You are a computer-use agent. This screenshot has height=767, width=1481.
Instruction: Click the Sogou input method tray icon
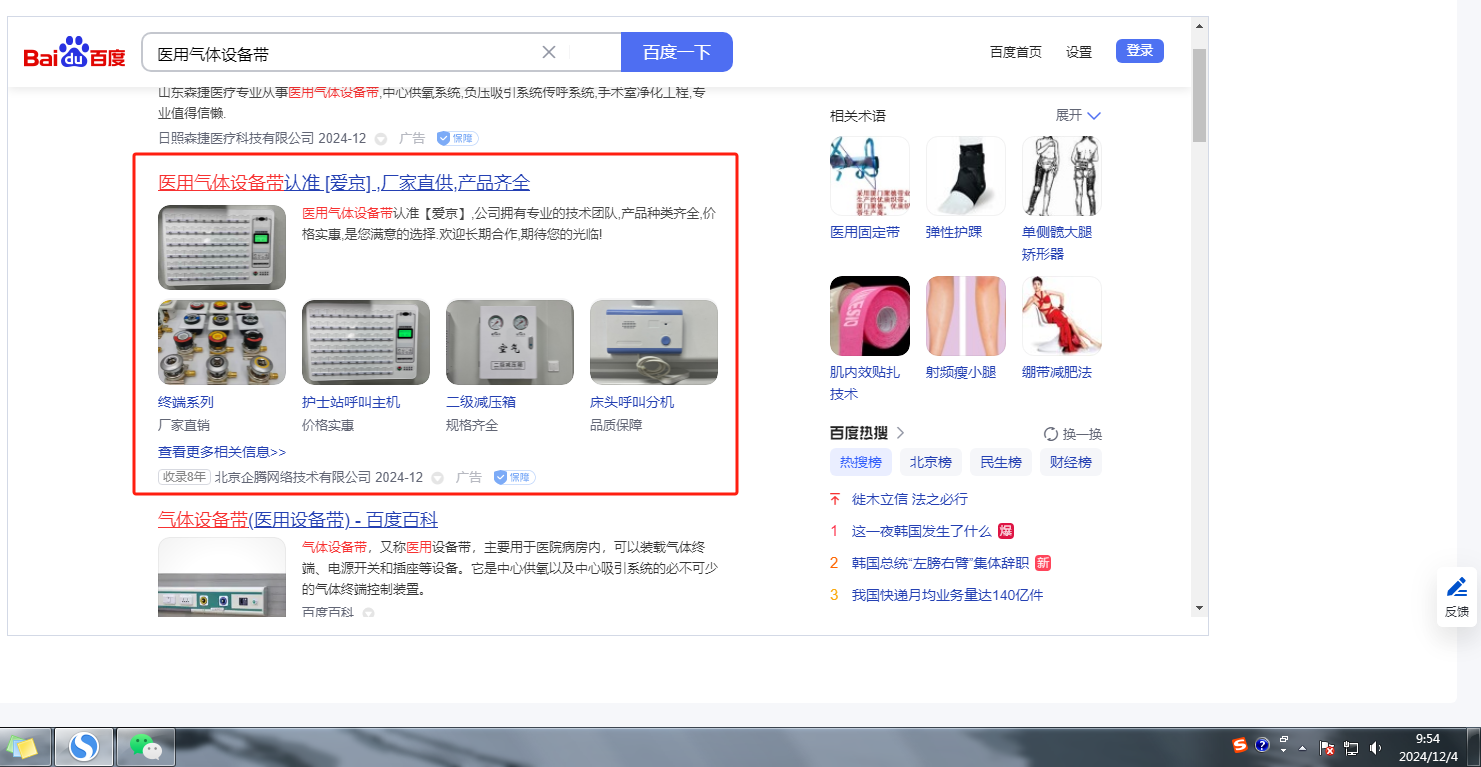(1240, 745)
